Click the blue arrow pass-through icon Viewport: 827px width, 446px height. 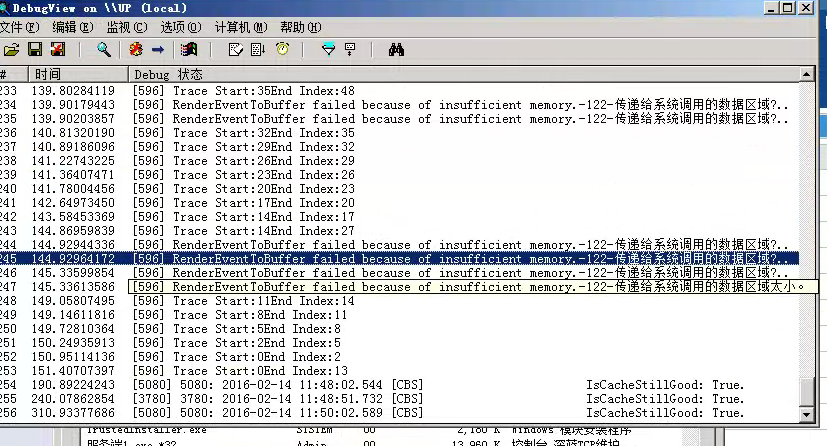click(158, 49)
